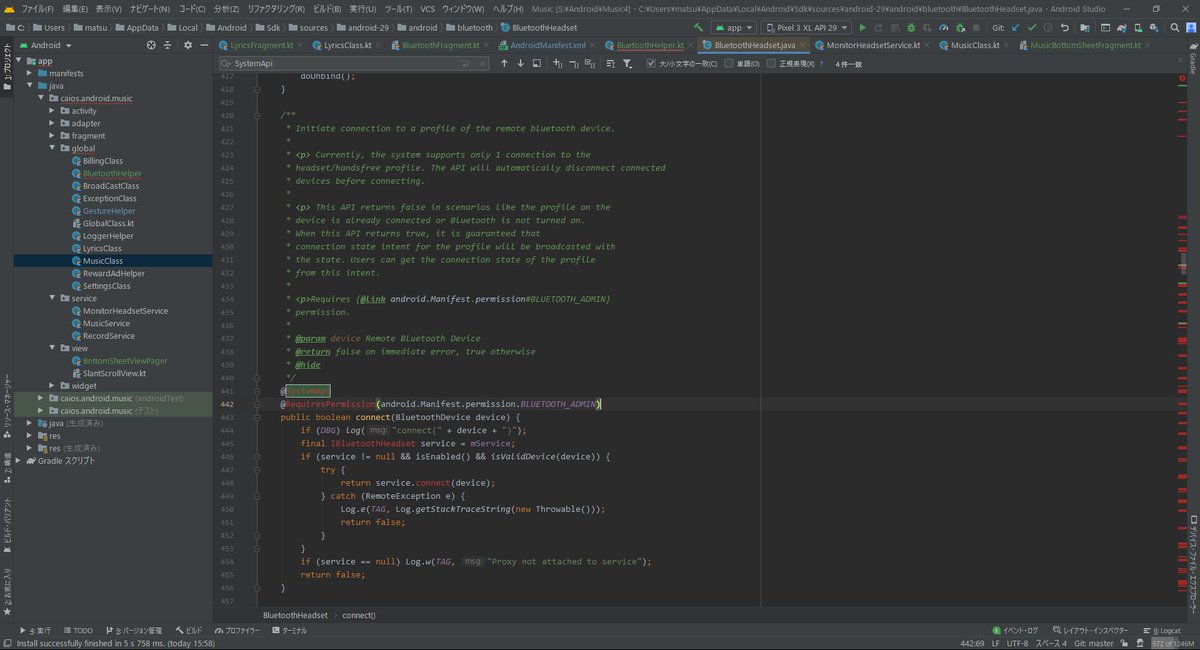Click the memory indicator in status bar
Screen dimensions: 1200x650
point(1172,643)
